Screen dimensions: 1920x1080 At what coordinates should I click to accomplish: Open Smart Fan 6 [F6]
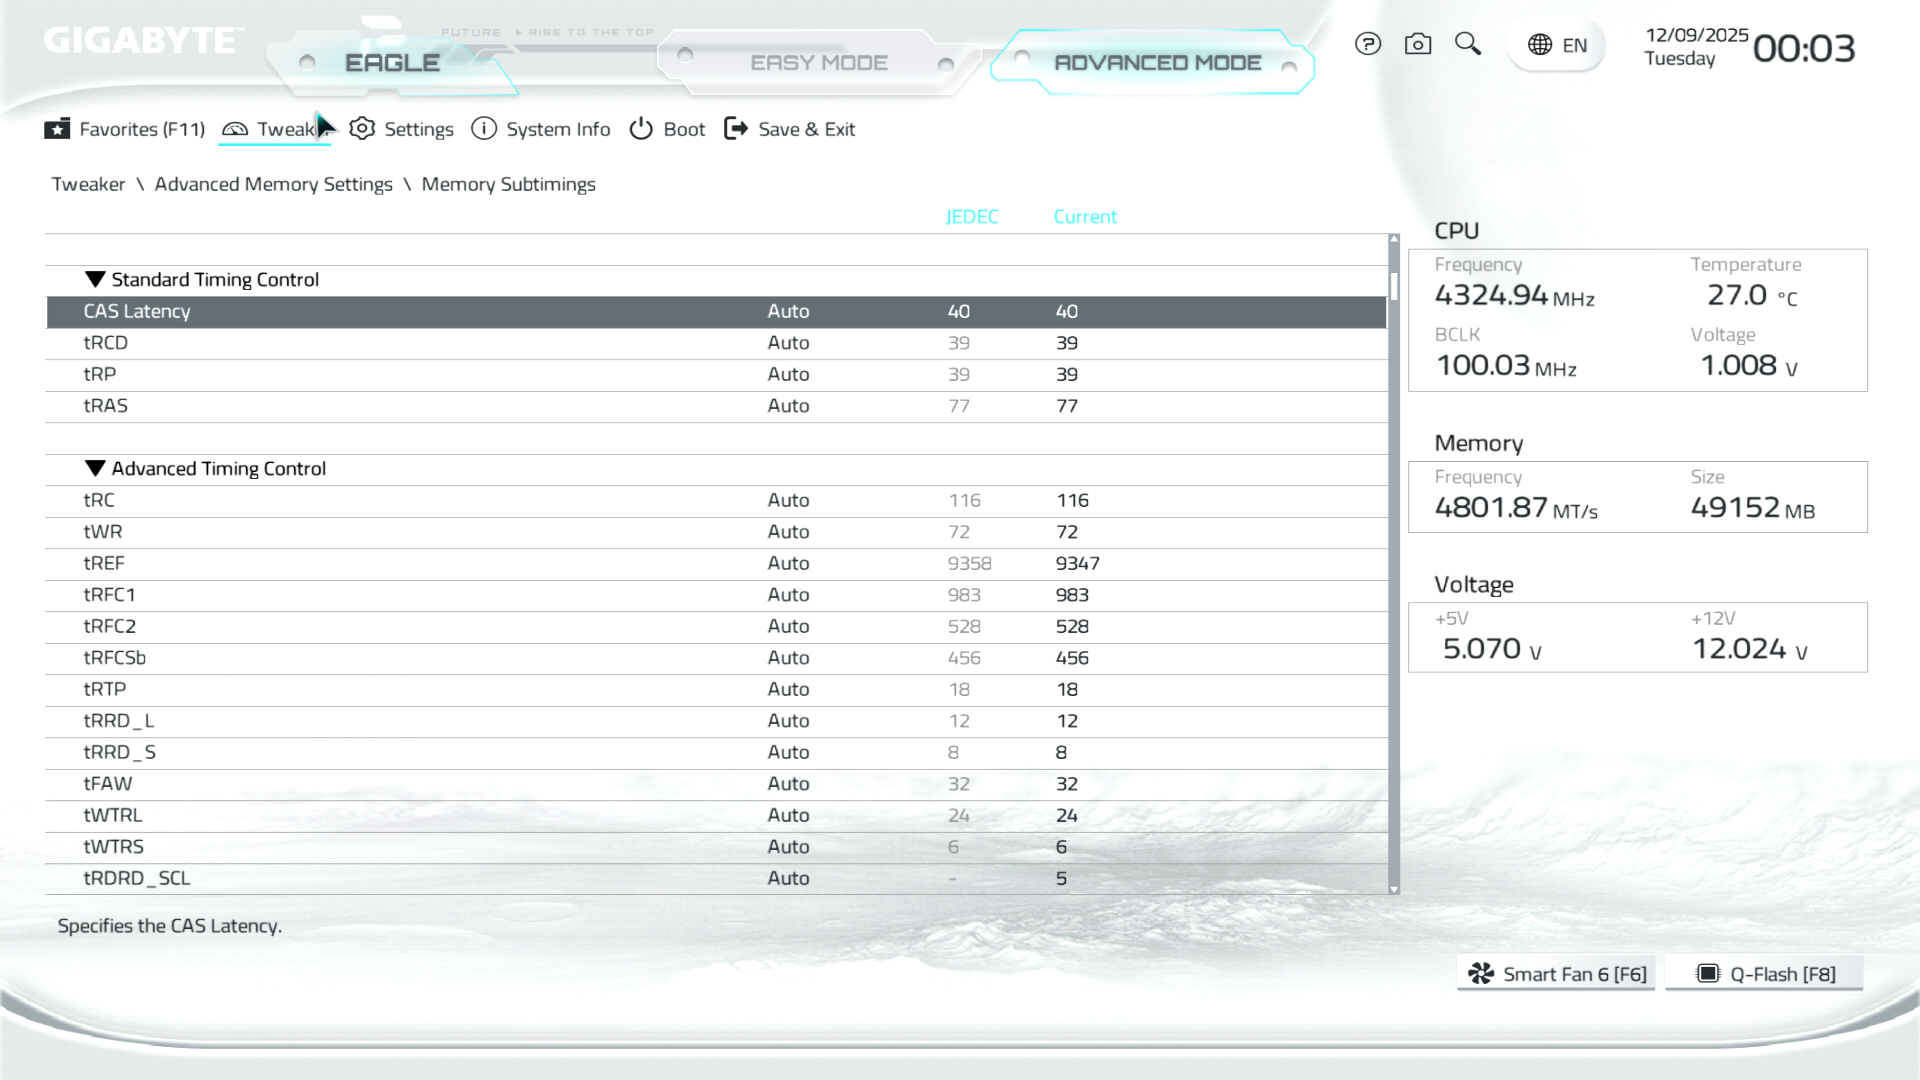(x=1556, y=974)
